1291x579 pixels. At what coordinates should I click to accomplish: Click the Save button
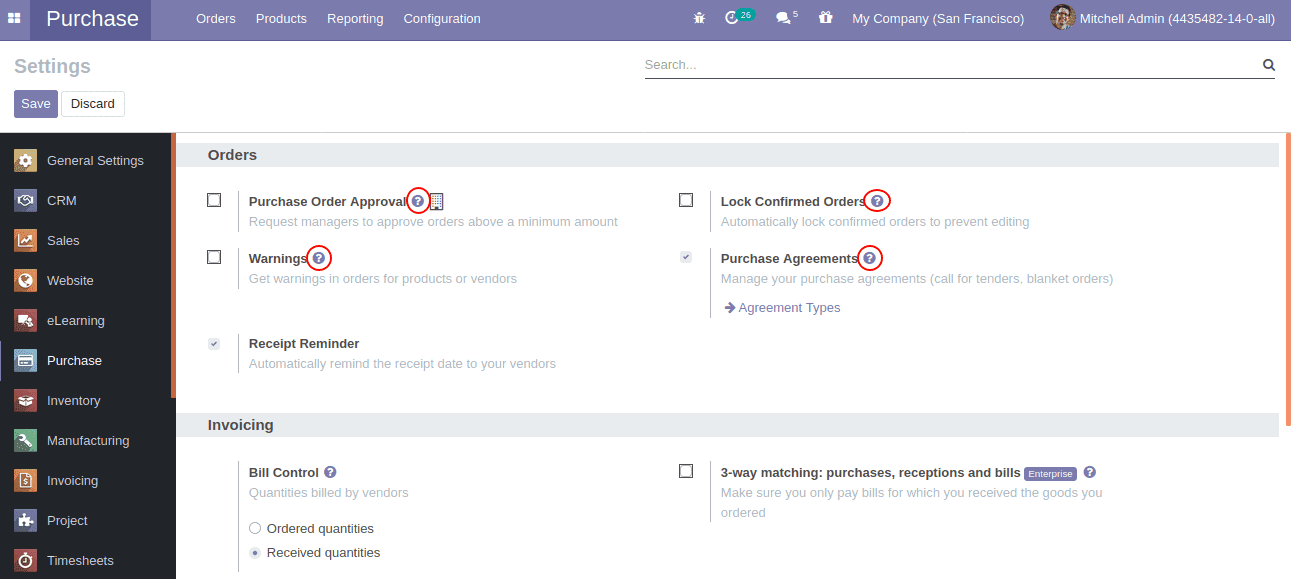(x=36, y=104)
